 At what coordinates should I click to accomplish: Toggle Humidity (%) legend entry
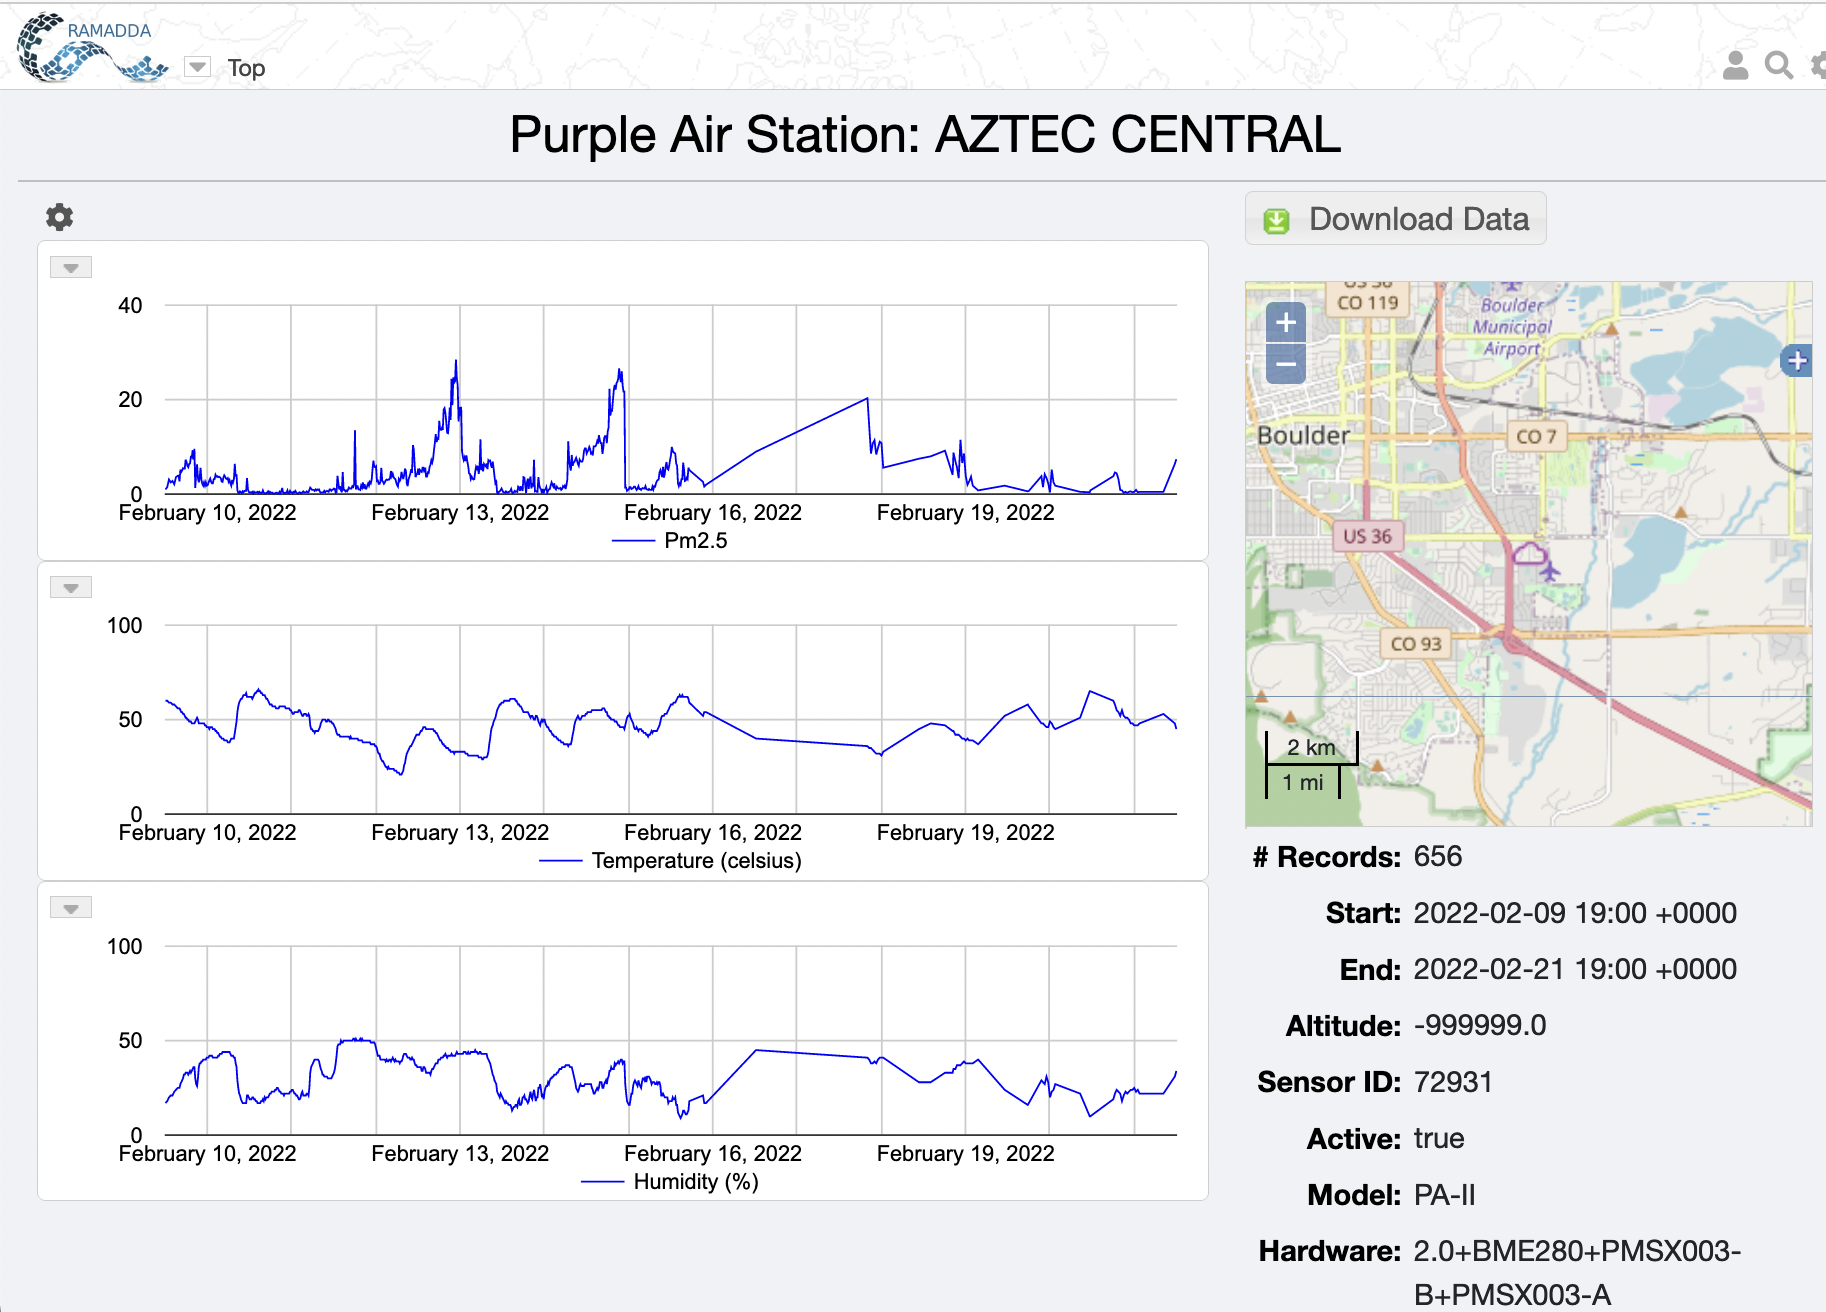(x=670, y=1182)
